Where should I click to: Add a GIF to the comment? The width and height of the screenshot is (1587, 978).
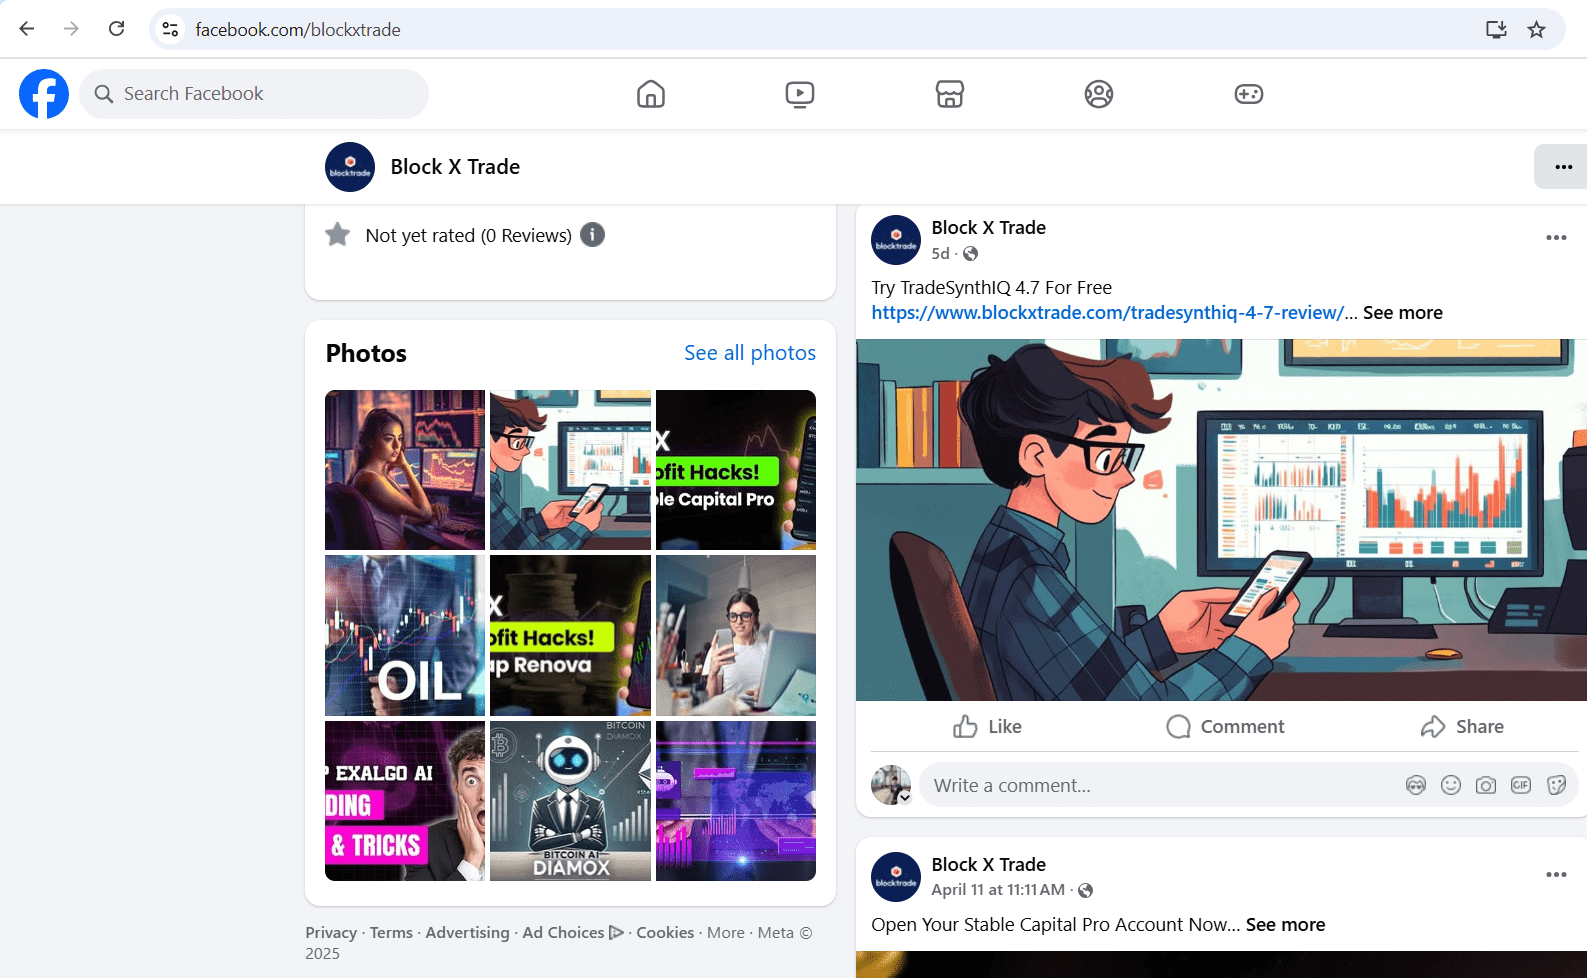(1521, 785)
